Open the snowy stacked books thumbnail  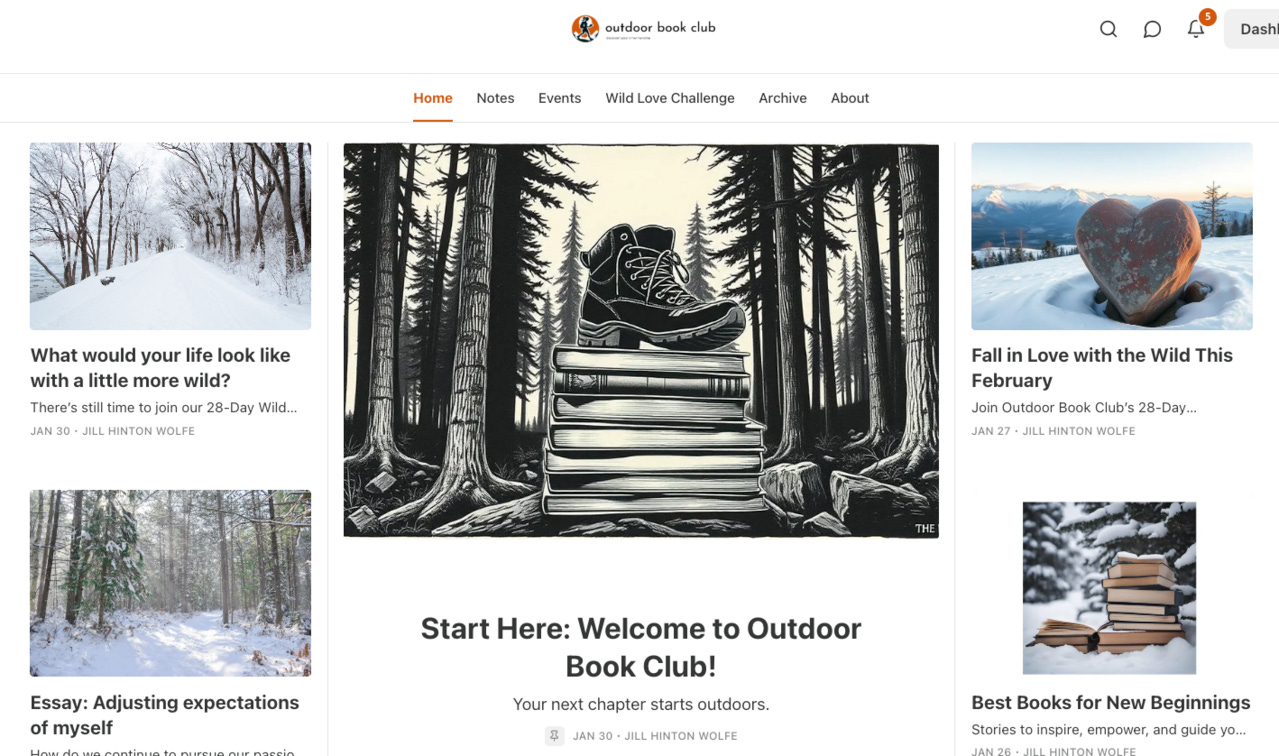click(x=1109, y=588)
